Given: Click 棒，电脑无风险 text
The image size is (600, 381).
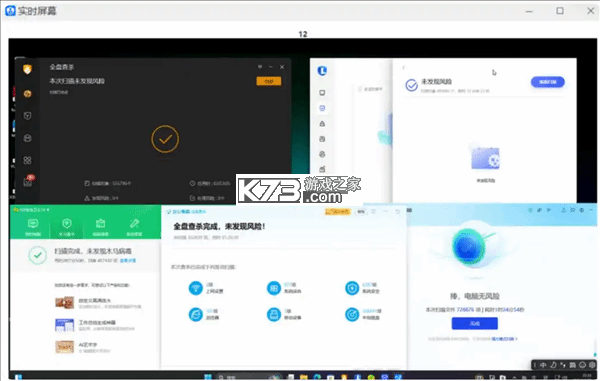Looking at the screenshot, I should pyautogui.click(x=474, y=296).
